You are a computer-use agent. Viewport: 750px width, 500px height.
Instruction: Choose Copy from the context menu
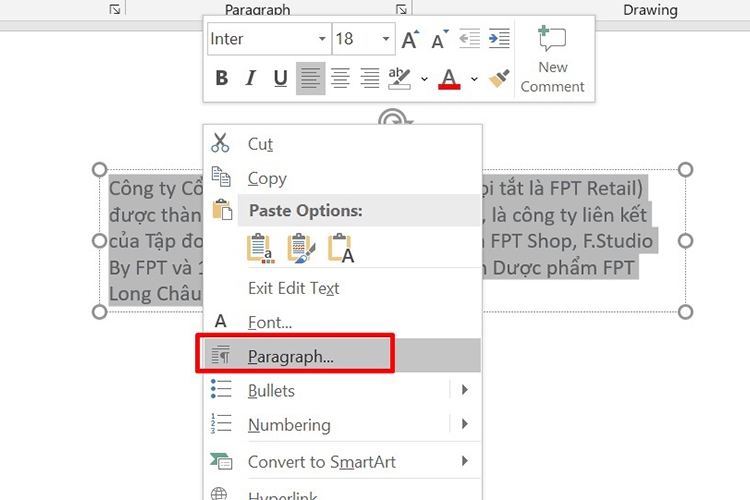[342, 178]
